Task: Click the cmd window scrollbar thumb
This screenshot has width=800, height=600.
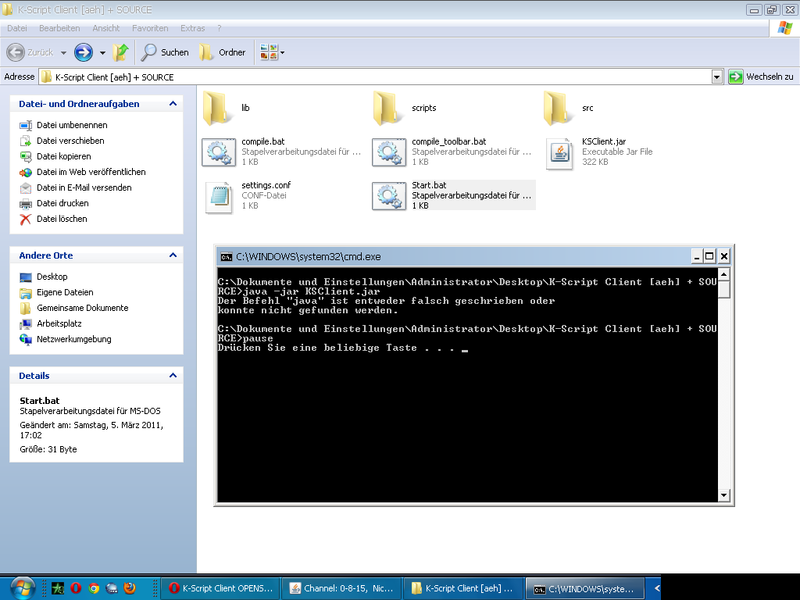Action: [x=723, y=289]
